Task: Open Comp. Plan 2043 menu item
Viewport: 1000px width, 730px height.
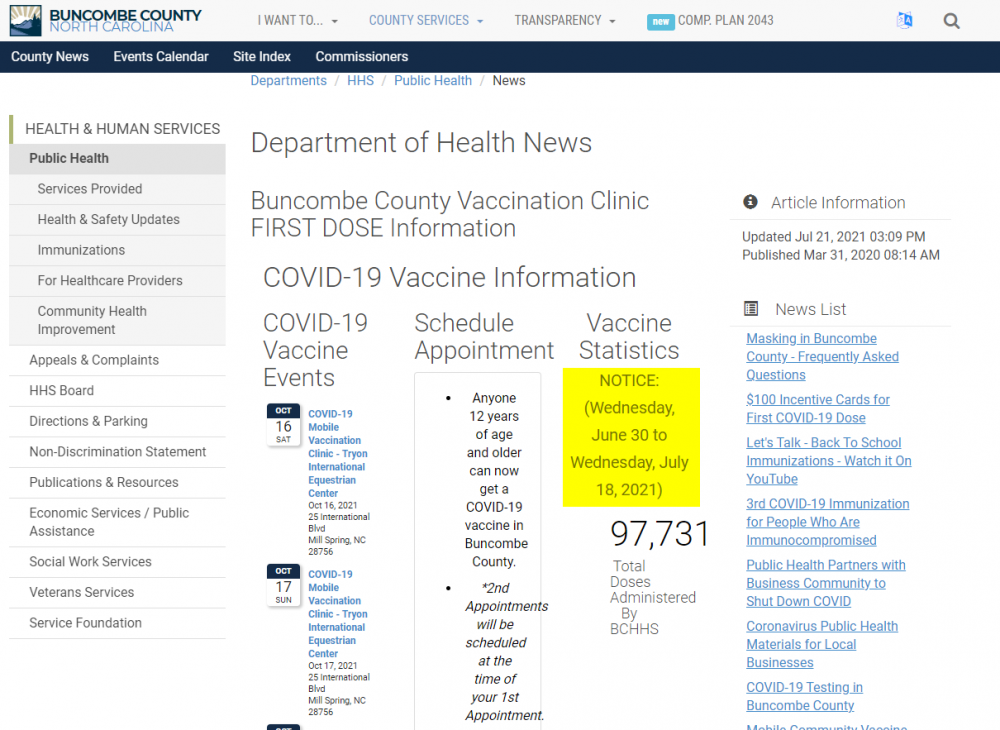Action: point(710,20)
